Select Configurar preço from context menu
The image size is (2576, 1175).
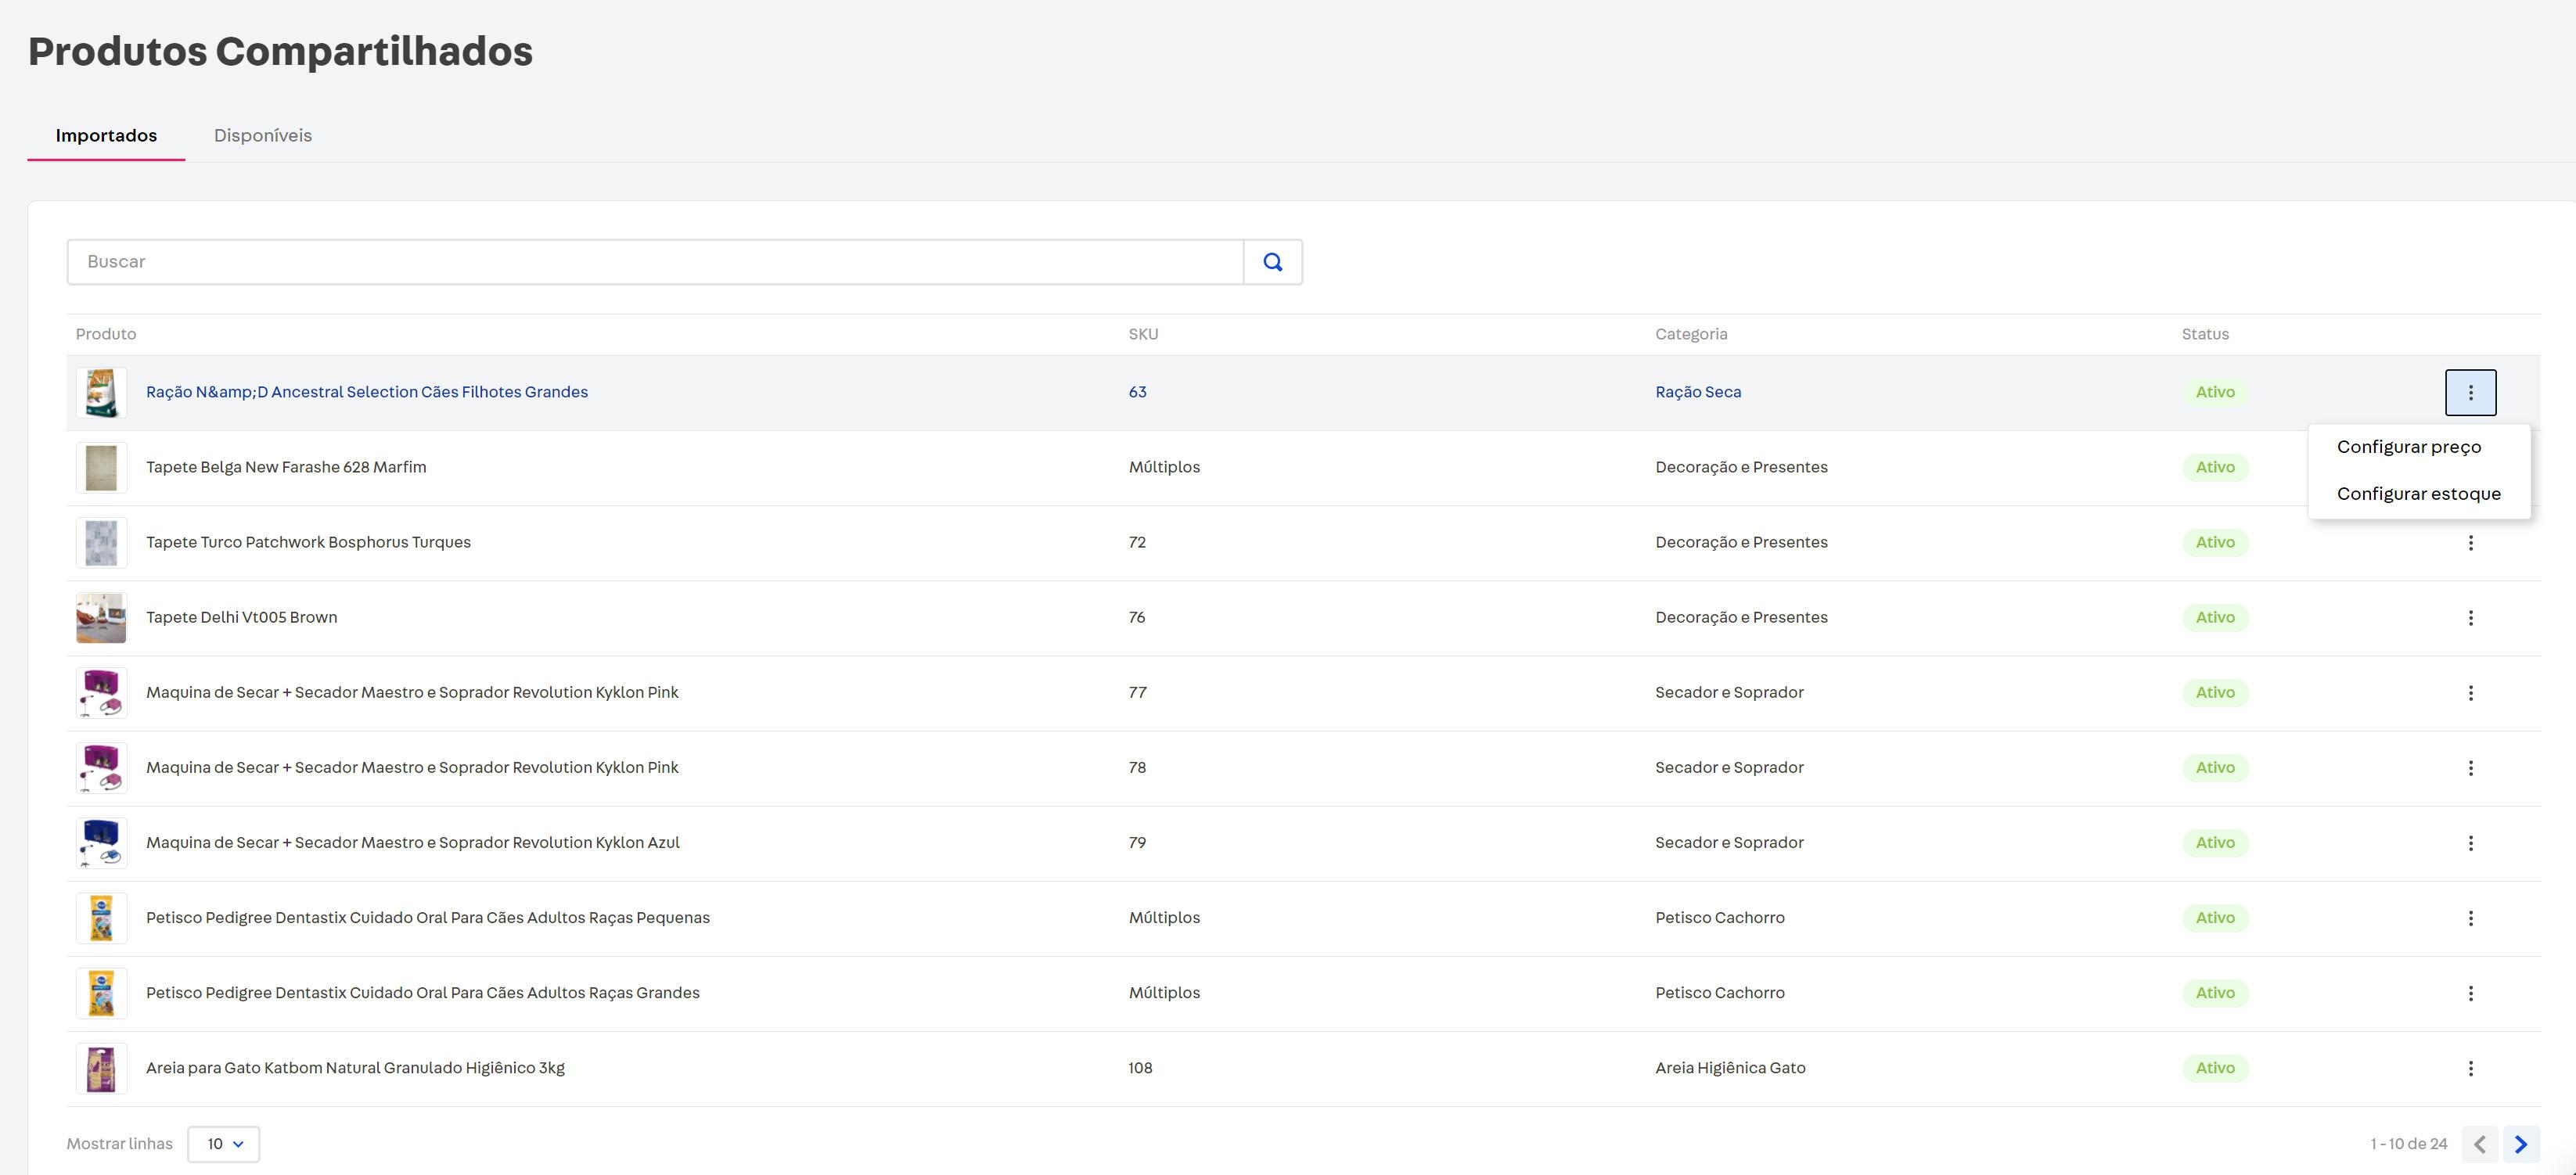click(x=2408, y=447)
